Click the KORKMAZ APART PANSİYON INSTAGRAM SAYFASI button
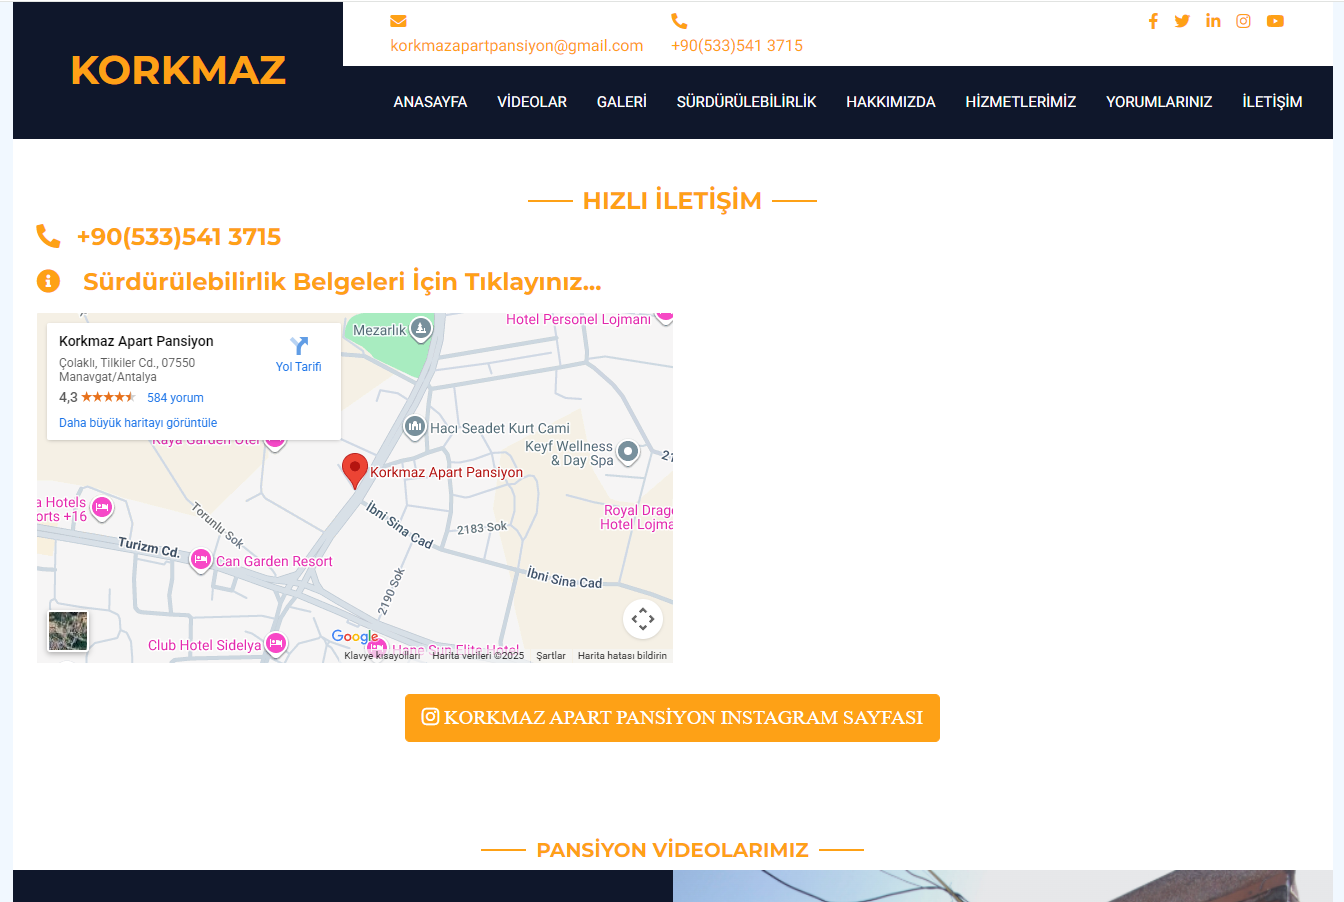Screen dimensions: 1344x902 click(x=672, y=718)
